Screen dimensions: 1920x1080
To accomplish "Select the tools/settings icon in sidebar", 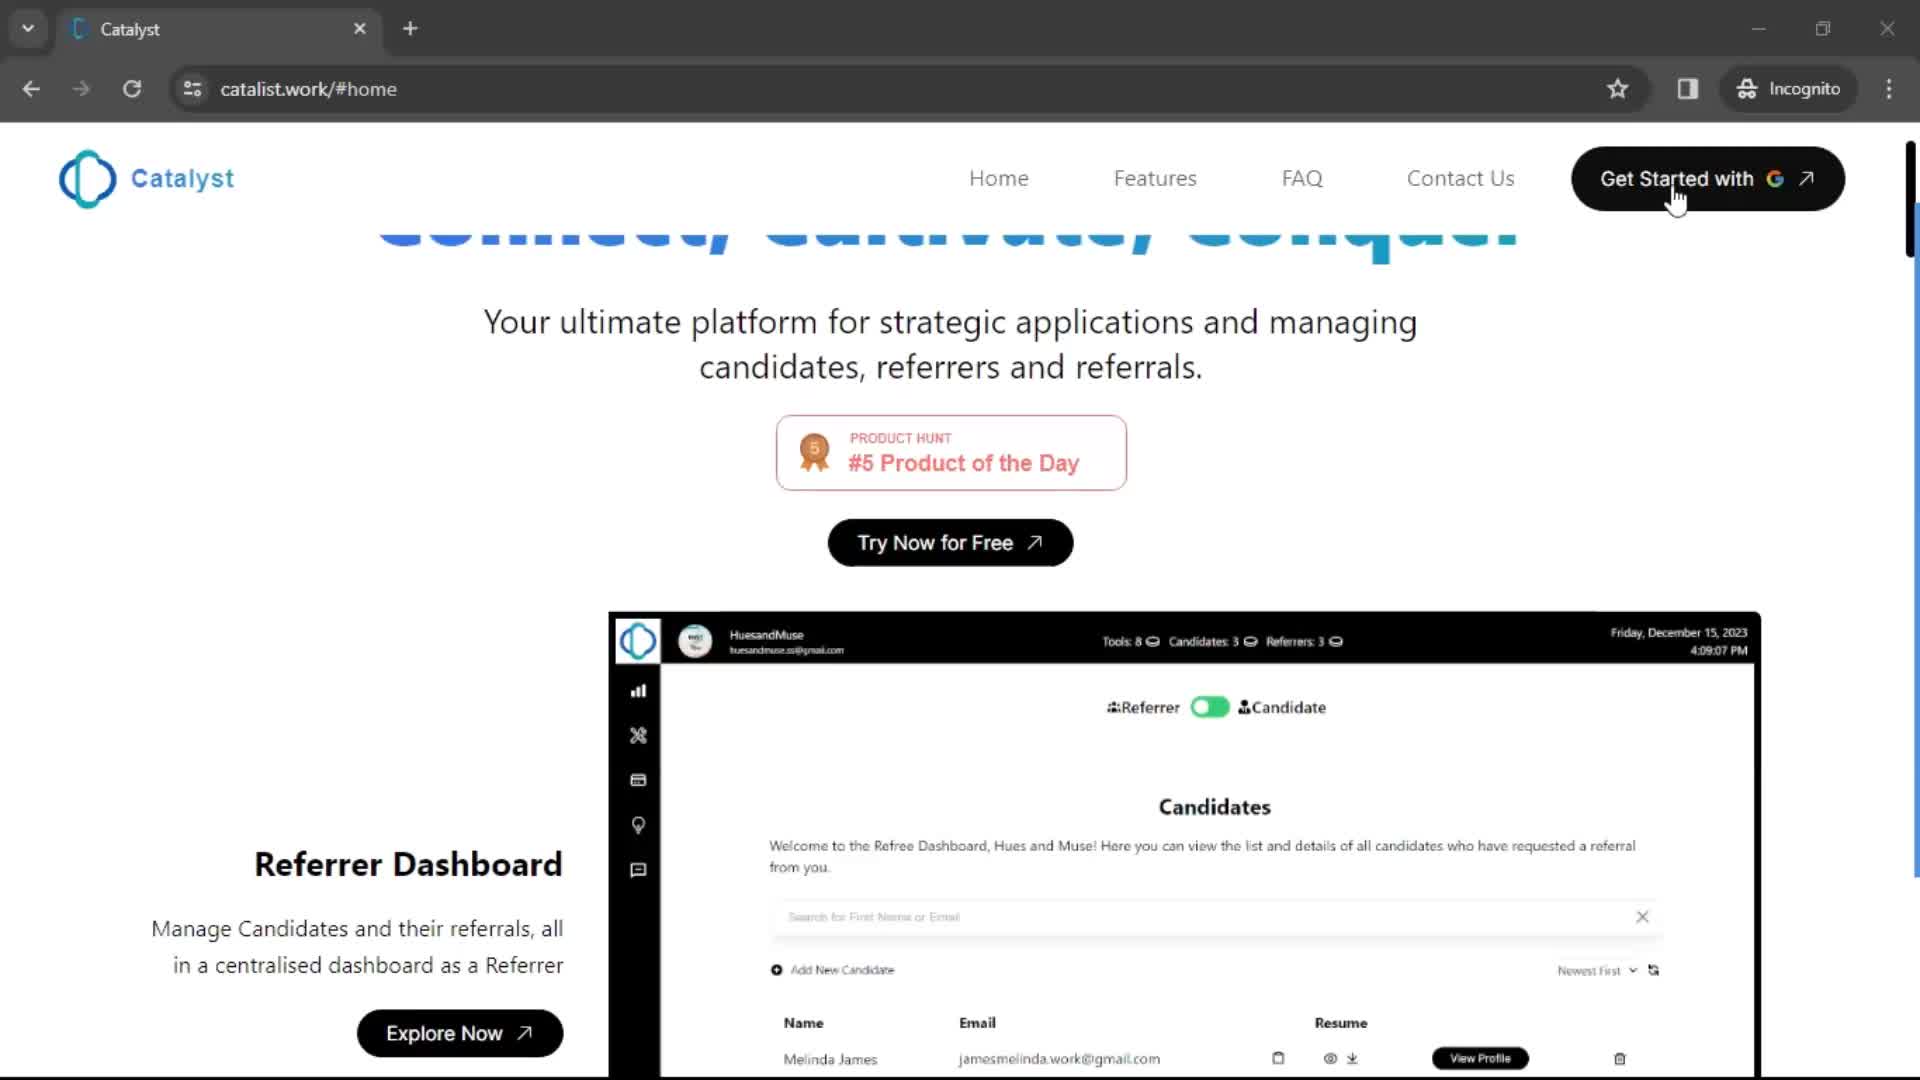I will (x=638, y=735).
